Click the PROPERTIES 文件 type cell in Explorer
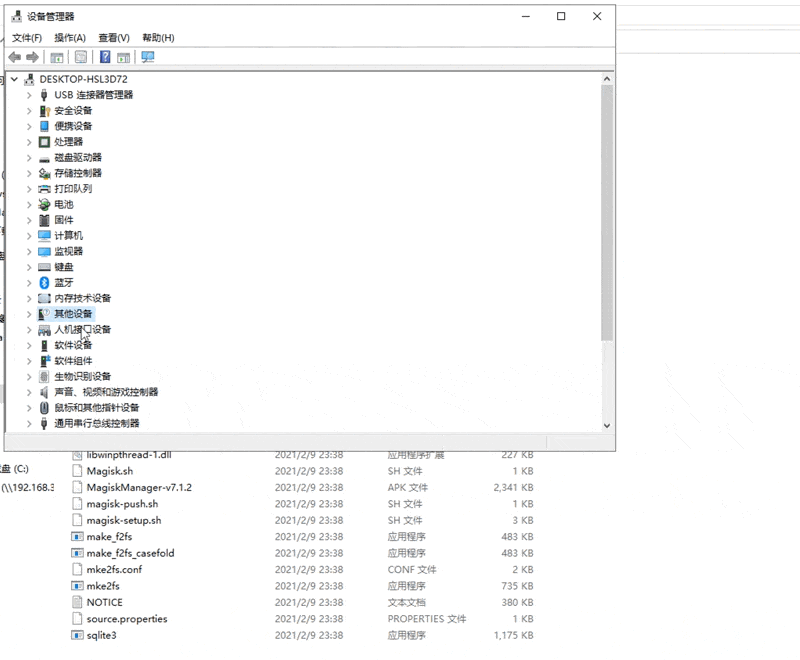Screen dimensions: 800x660 pos(427,619)
